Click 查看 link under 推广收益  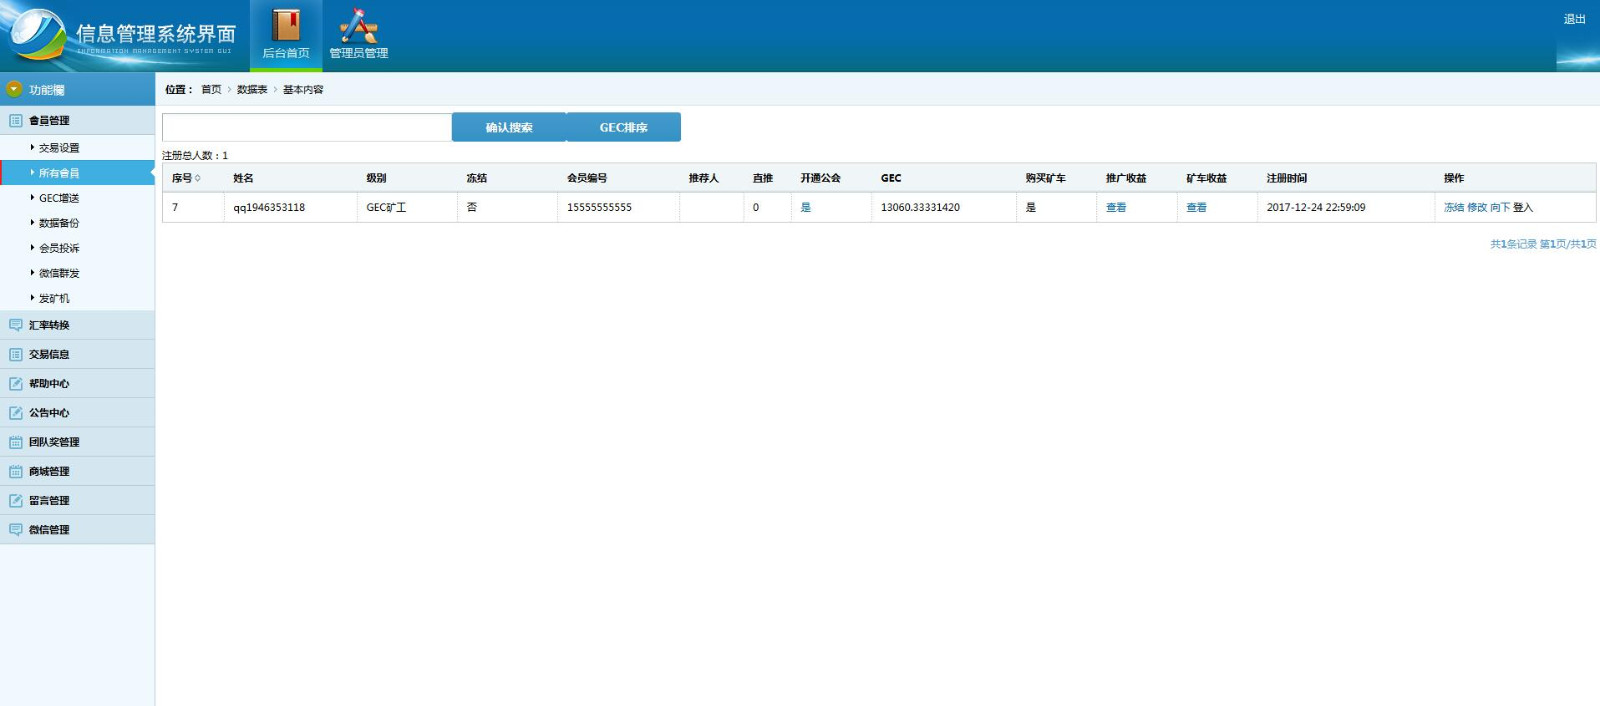[x=1116, y=208]
